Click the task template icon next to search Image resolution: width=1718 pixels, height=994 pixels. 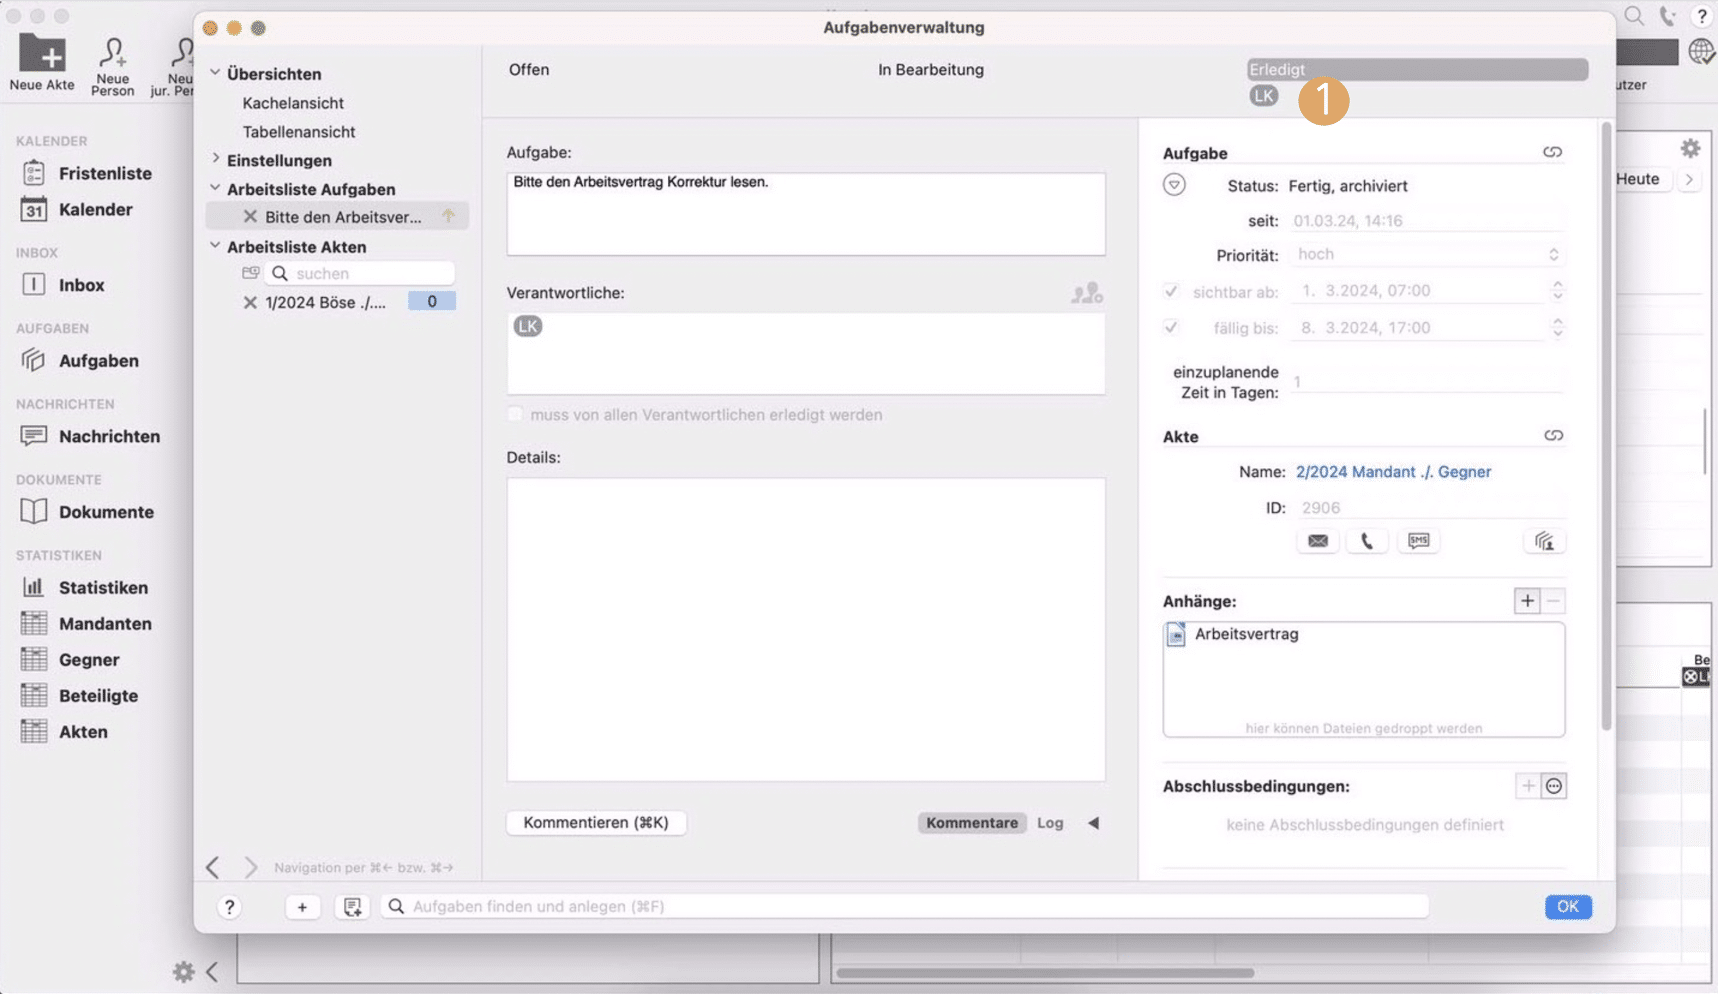pyautogui.click(x=352, y=907)
